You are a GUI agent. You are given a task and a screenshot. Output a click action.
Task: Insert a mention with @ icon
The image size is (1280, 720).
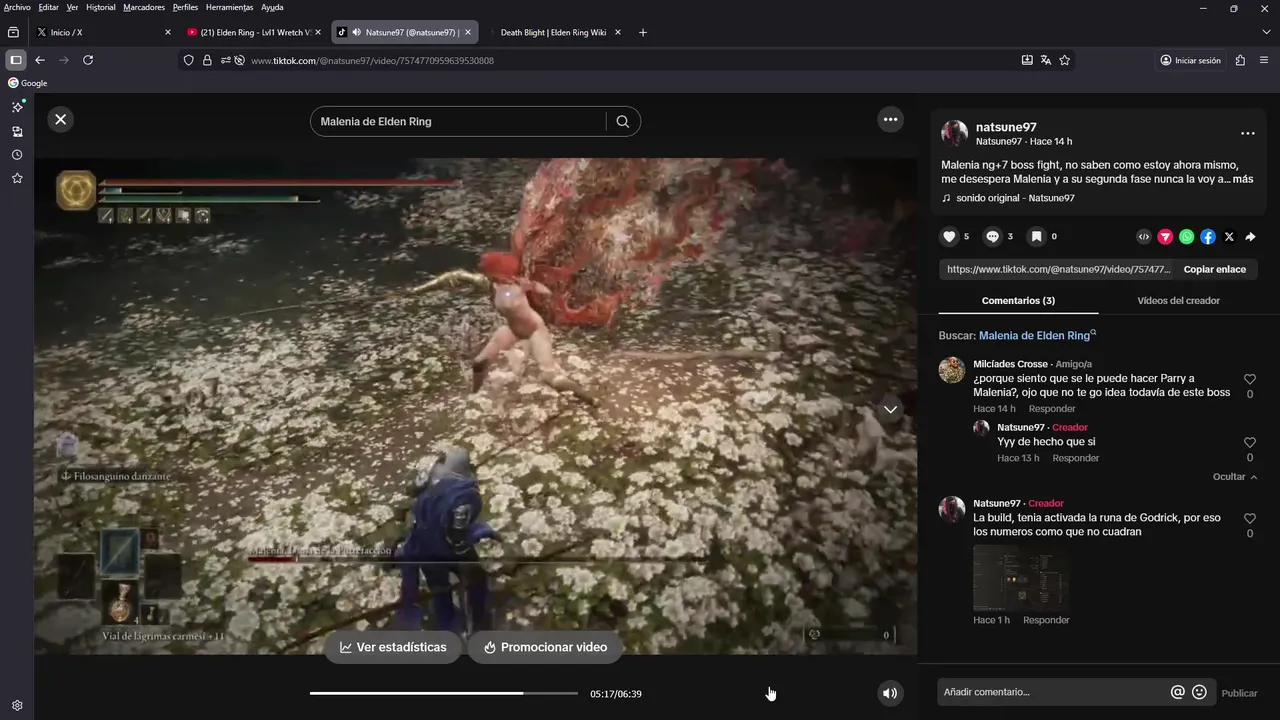point(1178,692)
